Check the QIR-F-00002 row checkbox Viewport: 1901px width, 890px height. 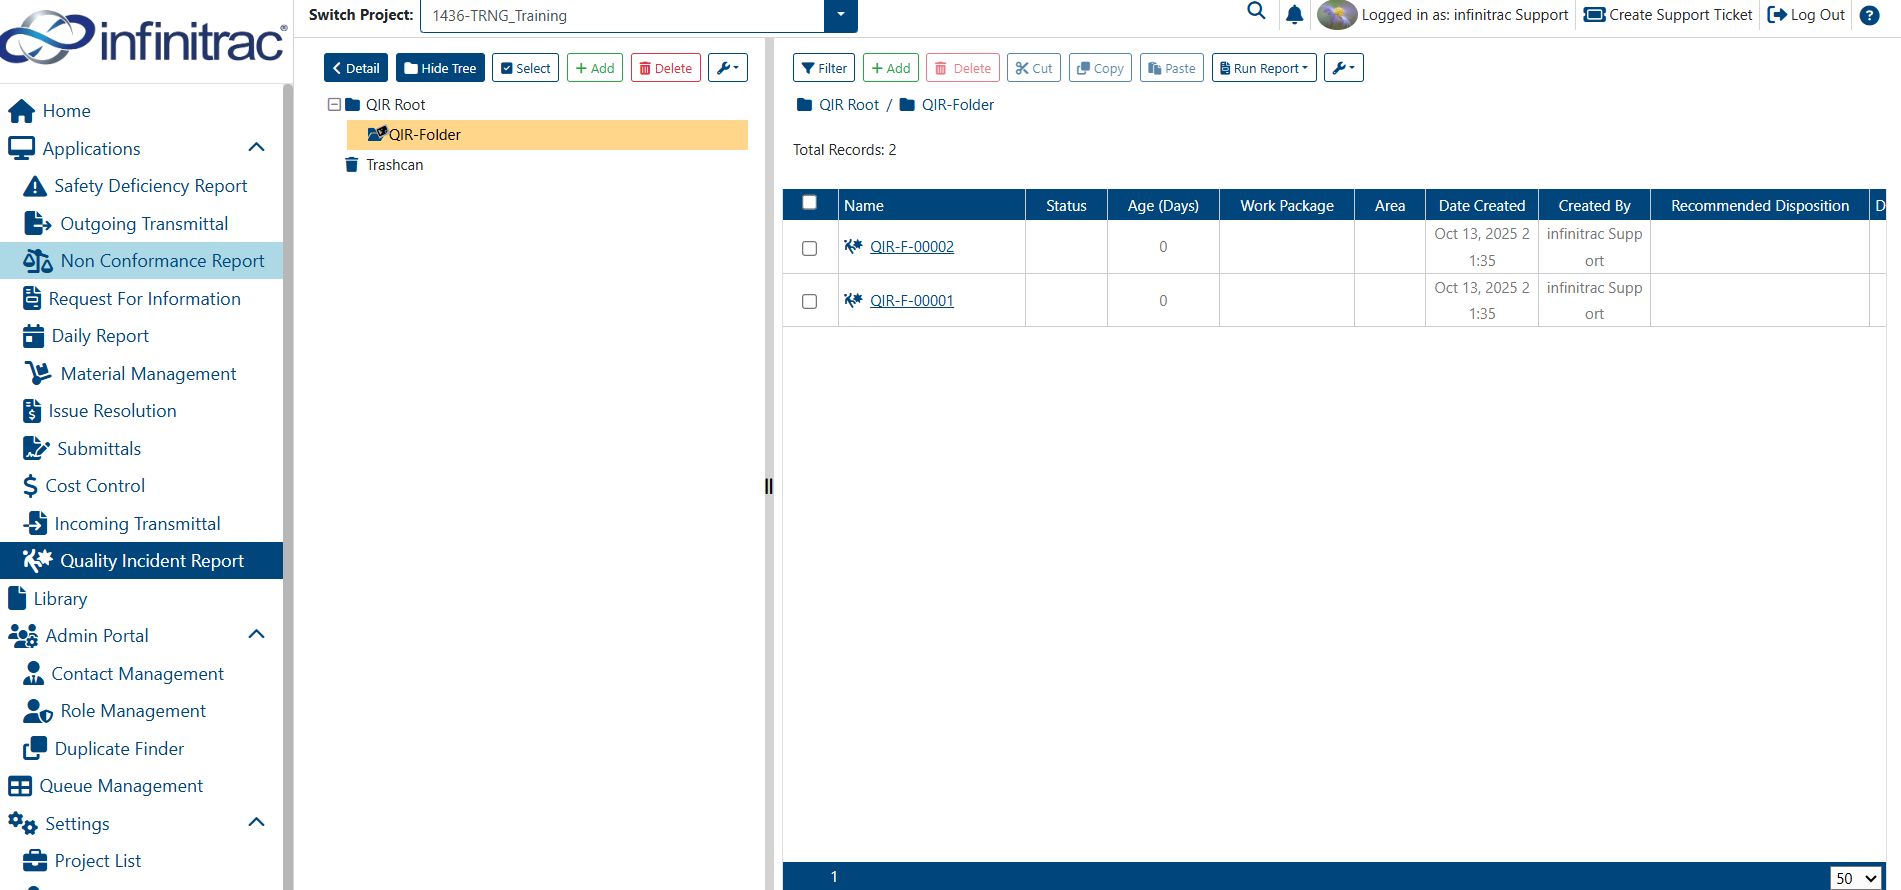point(810,248)
